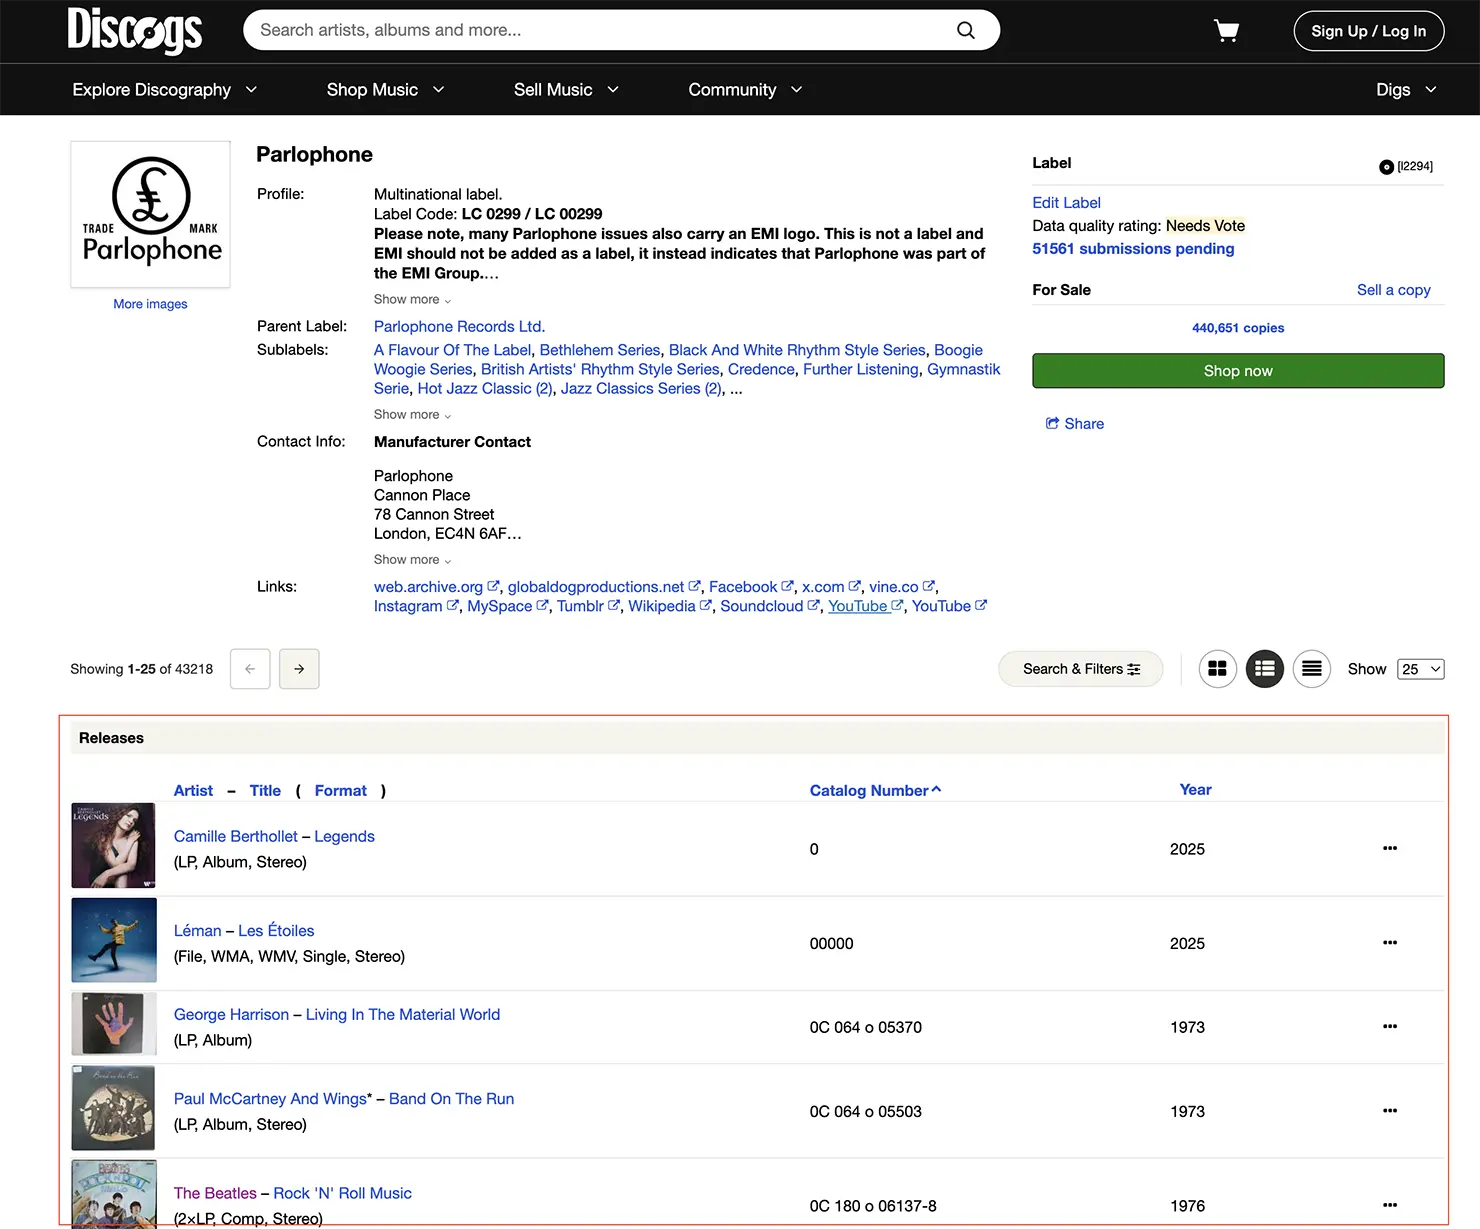Go to previous page arrow
Viewport: 1480px width, 1229px height.
250,669
